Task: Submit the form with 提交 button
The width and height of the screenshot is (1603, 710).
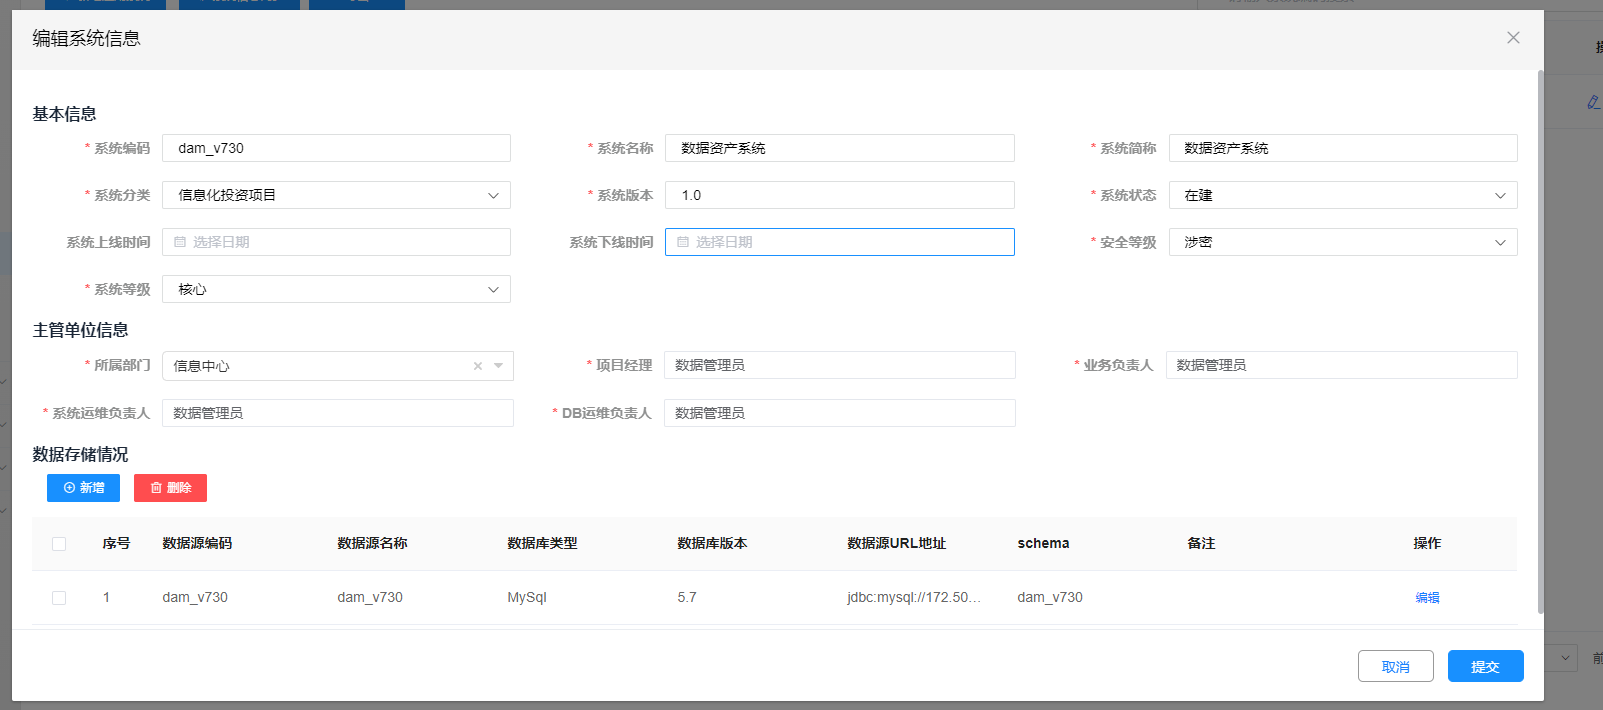Action: point(1485,666)
